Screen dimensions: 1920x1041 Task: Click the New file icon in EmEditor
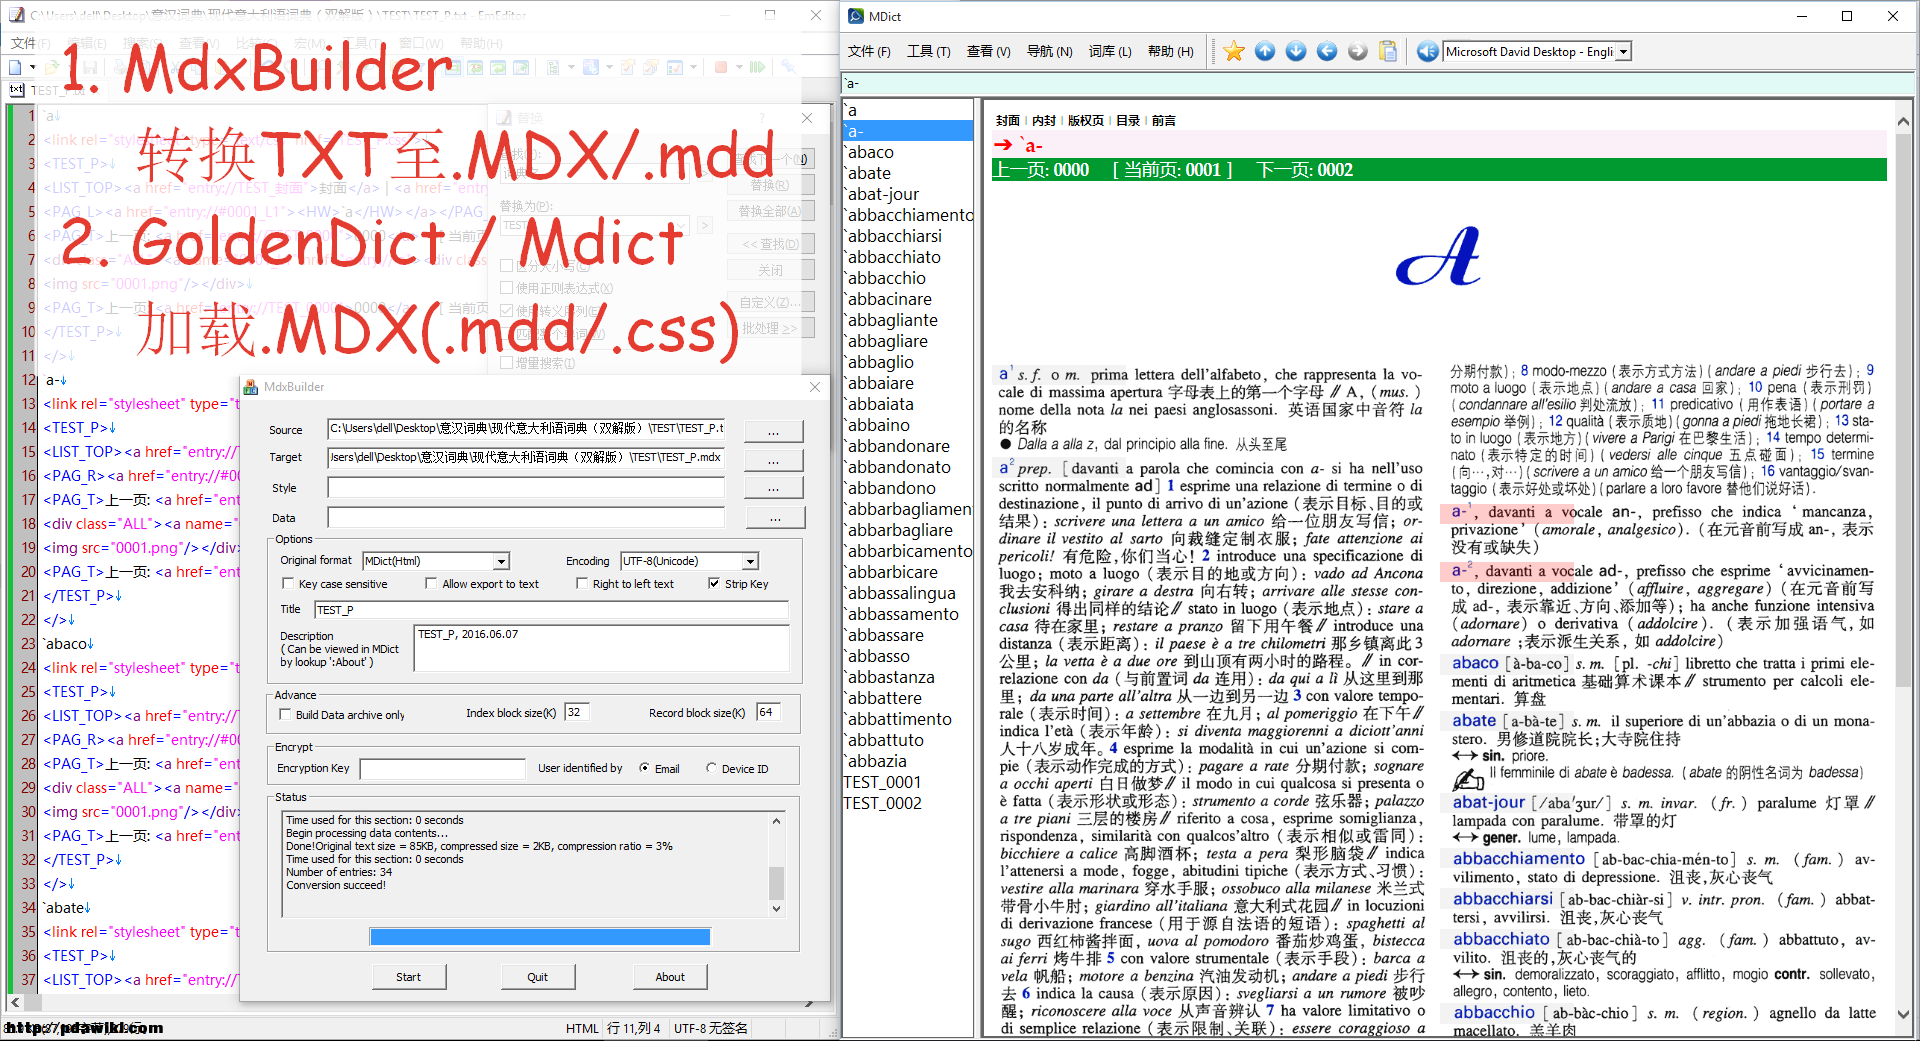click(15, 67)
